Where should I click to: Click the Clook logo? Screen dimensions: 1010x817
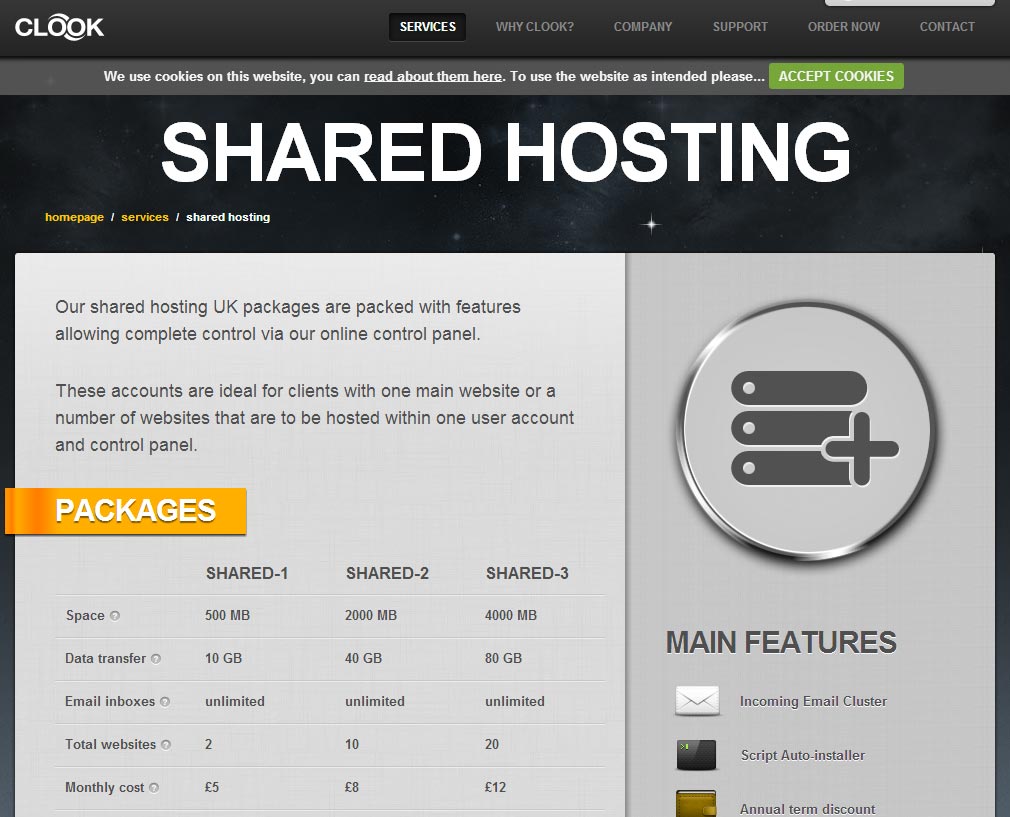[x=59, y=27]
